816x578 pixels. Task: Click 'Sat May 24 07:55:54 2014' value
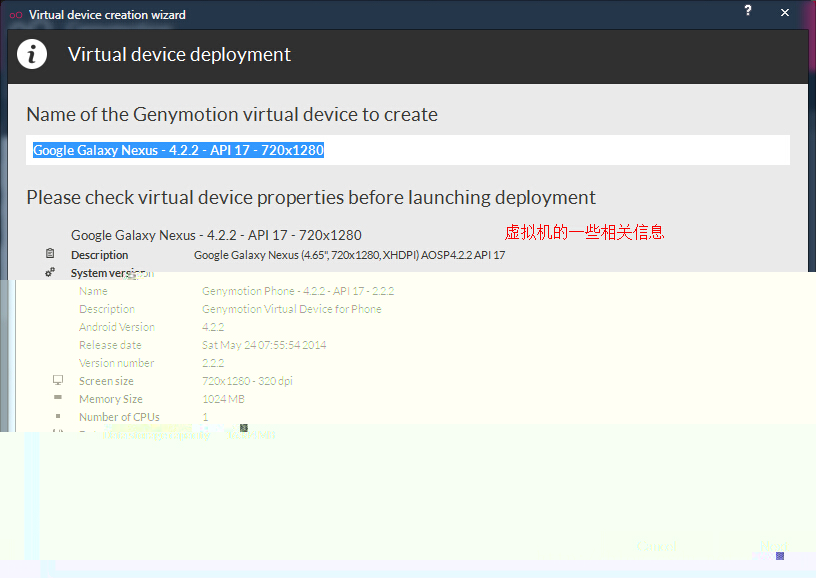click(x=264, y=345)
